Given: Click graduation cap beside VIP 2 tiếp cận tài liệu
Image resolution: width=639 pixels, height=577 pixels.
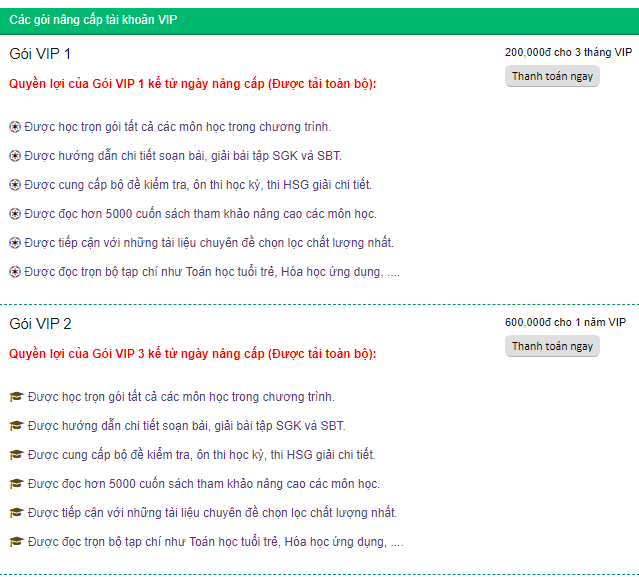Looking at the screenshot, I should point(16,513).
